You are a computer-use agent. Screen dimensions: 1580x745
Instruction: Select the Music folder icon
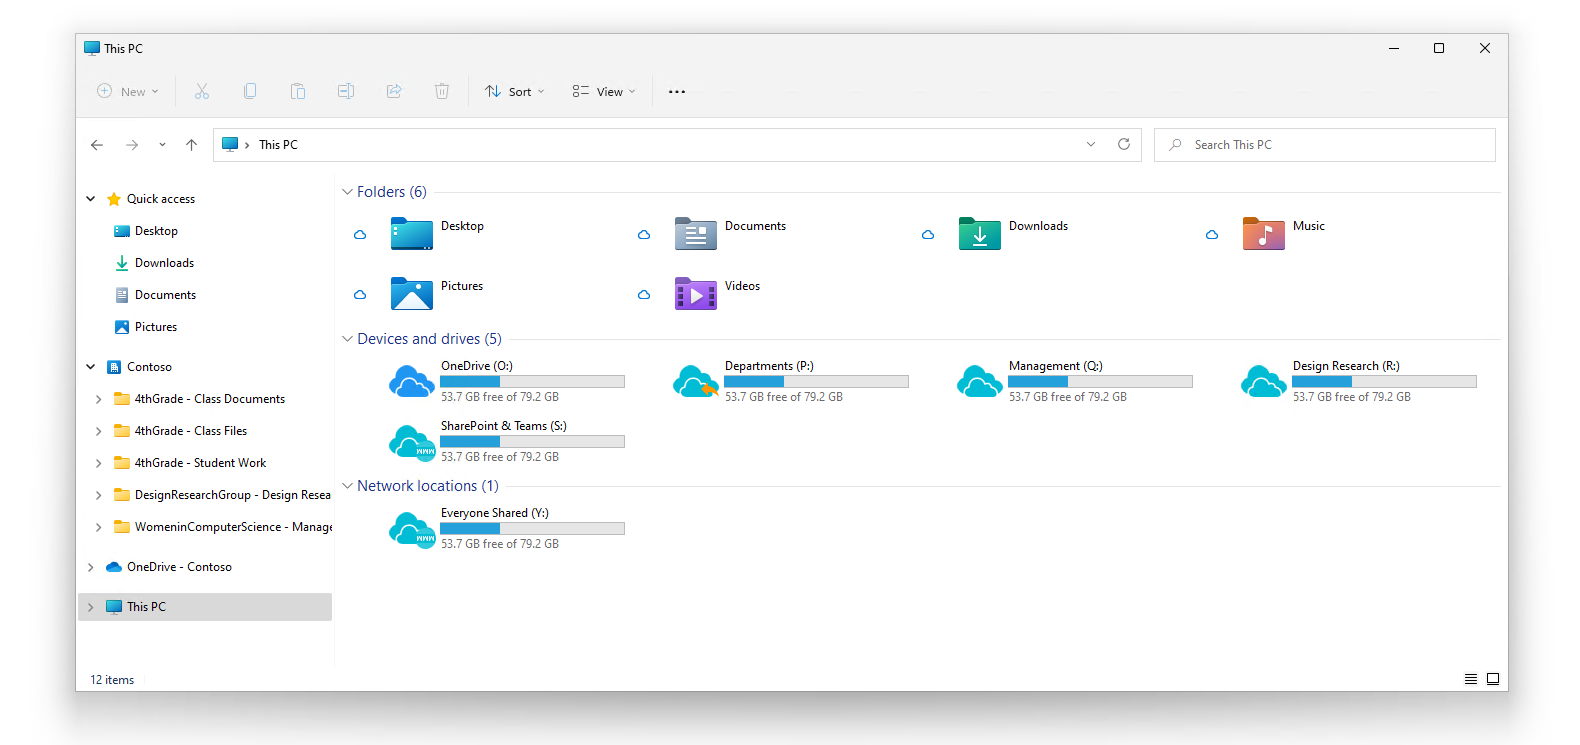click(x=1264, y=234)
